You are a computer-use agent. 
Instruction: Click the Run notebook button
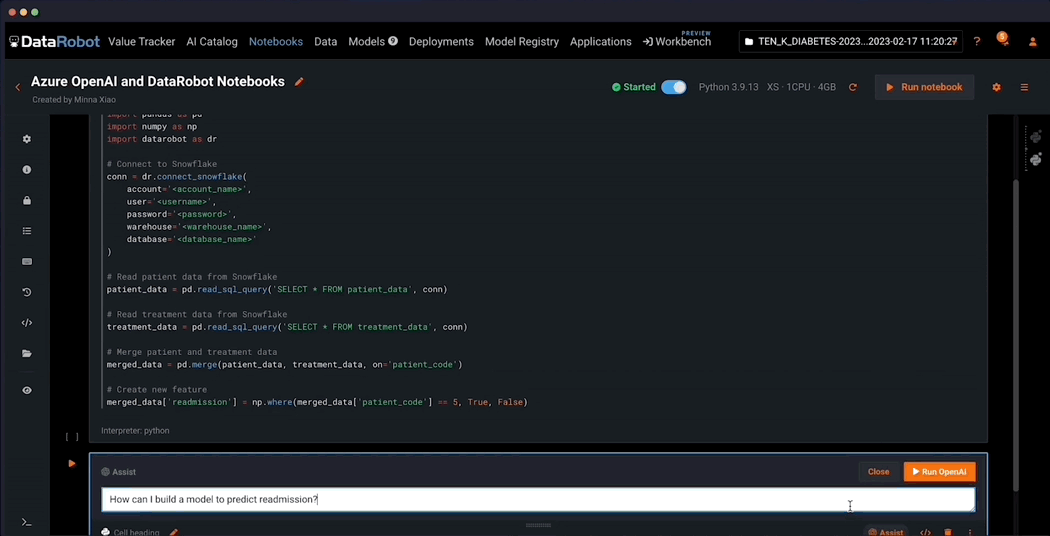coord(924,87)
